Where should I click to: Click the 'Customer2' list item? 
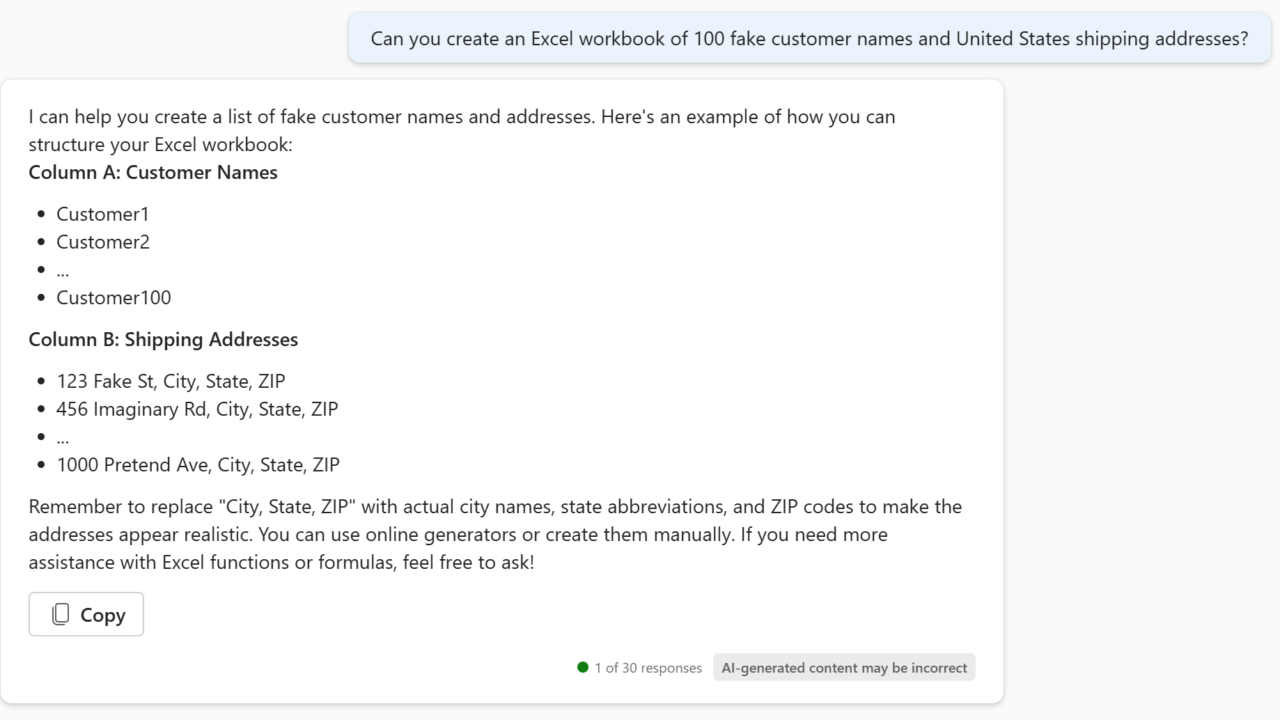pyautogui.click(x=103, y=242)
